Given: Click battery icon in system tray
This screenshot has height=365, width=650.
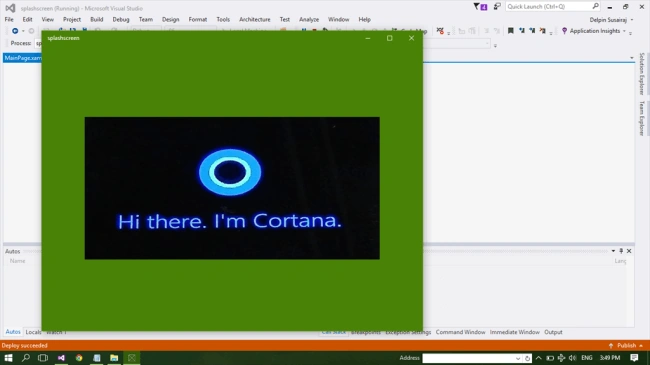Looking at the screenshot, I should [x=550, y=358].
